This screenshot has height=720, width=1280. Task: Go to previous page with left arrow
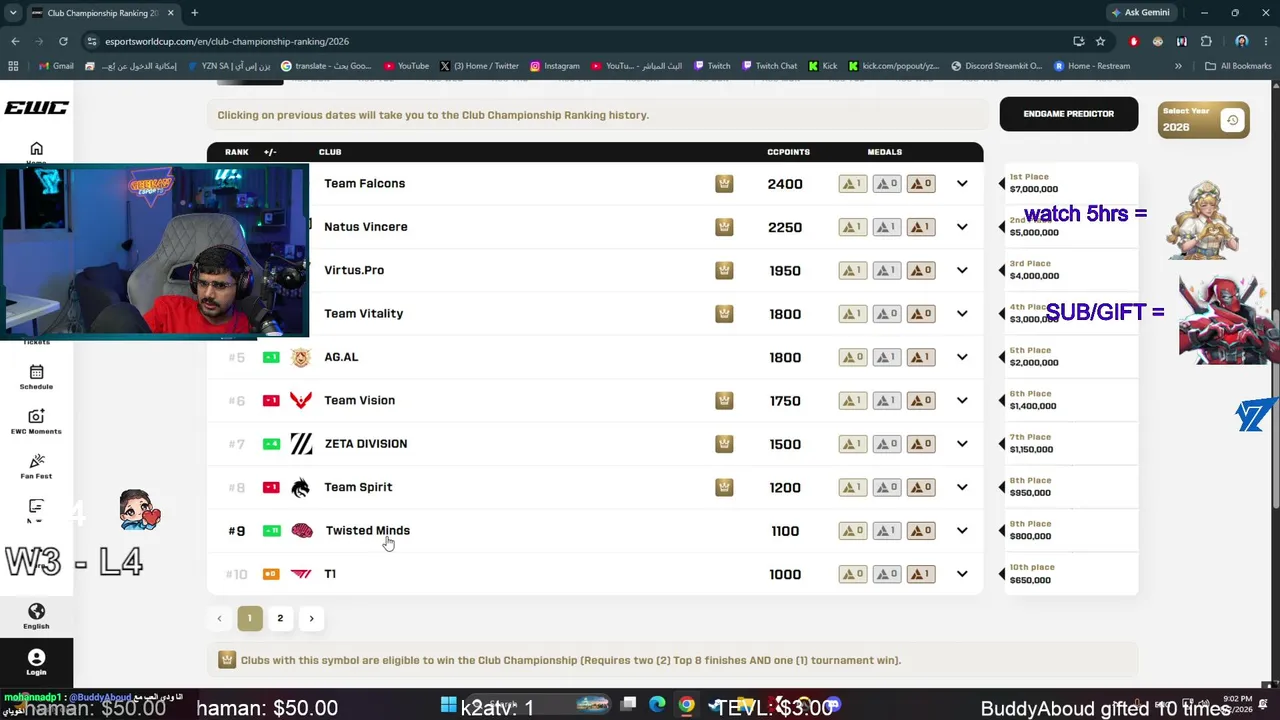pyautogui.click(x=219, y=618)
